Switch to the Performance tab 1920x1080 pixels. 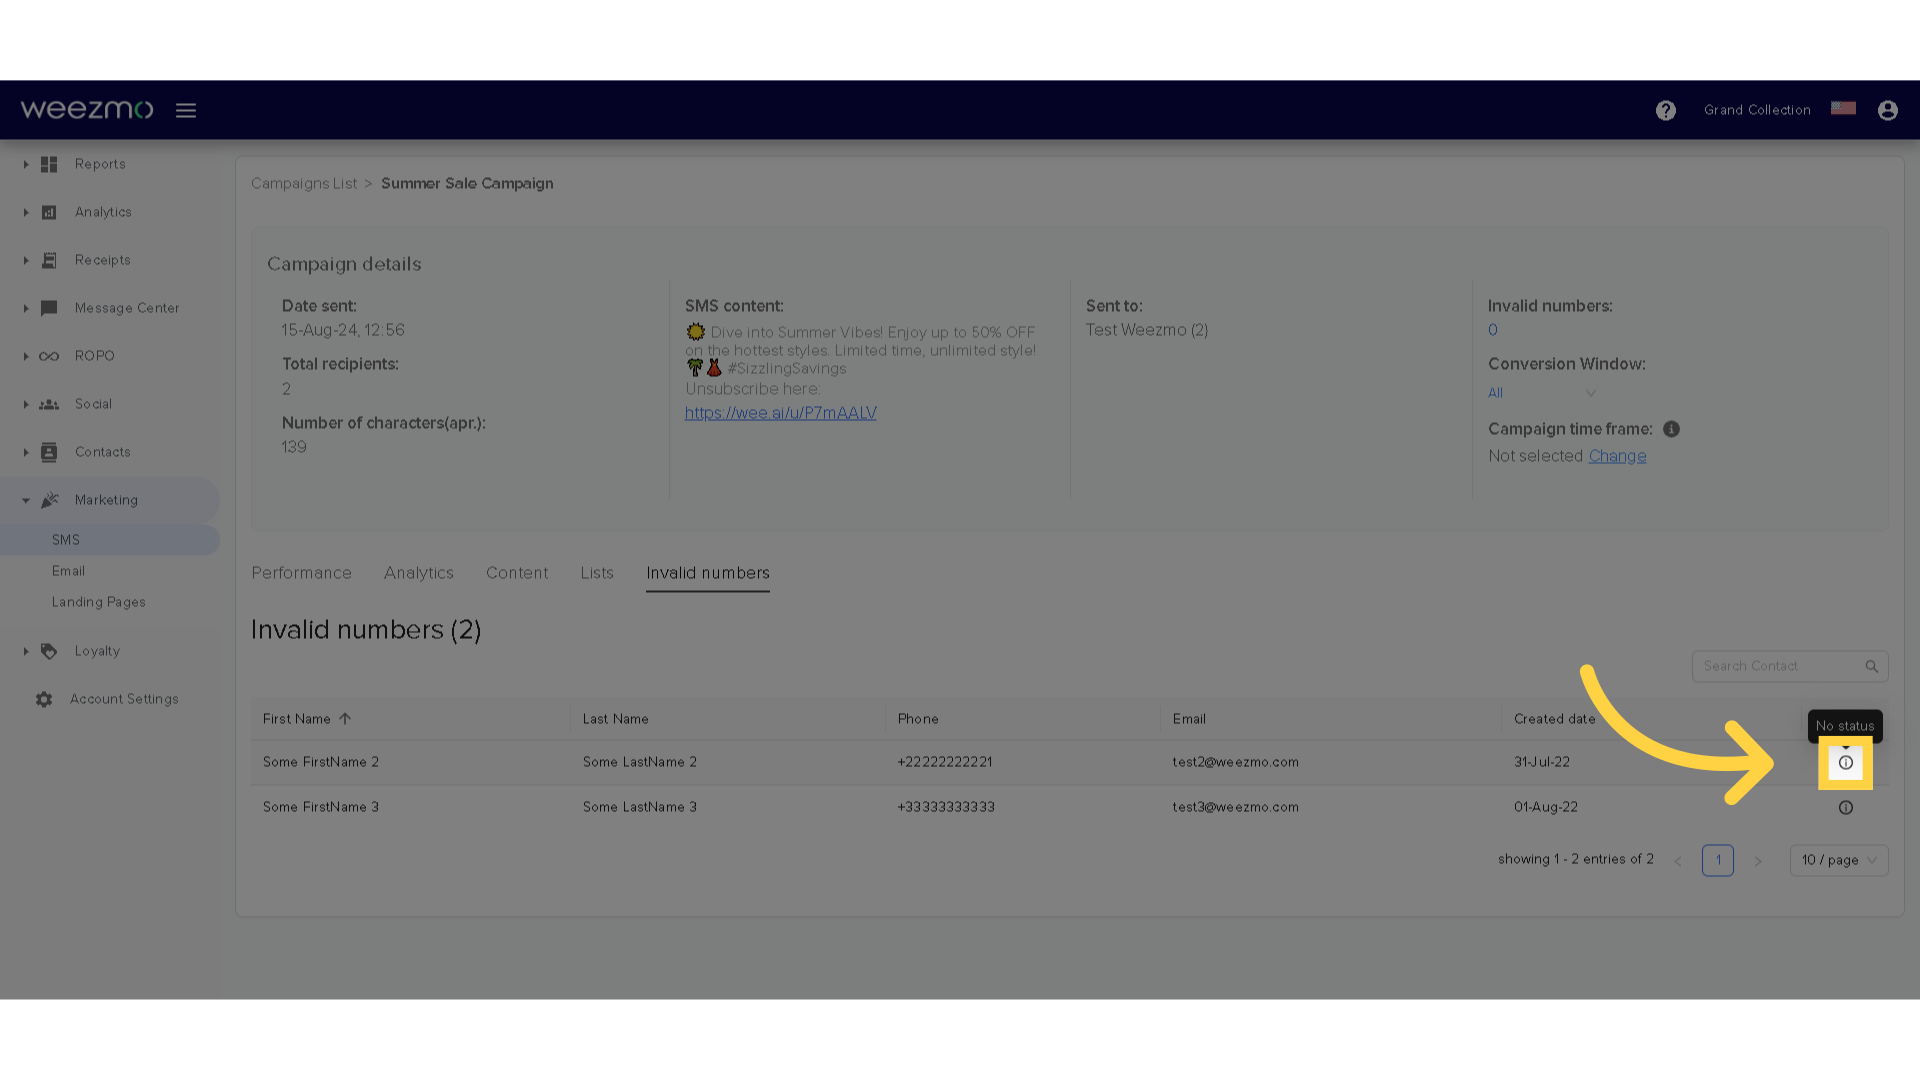click(301, 573)
